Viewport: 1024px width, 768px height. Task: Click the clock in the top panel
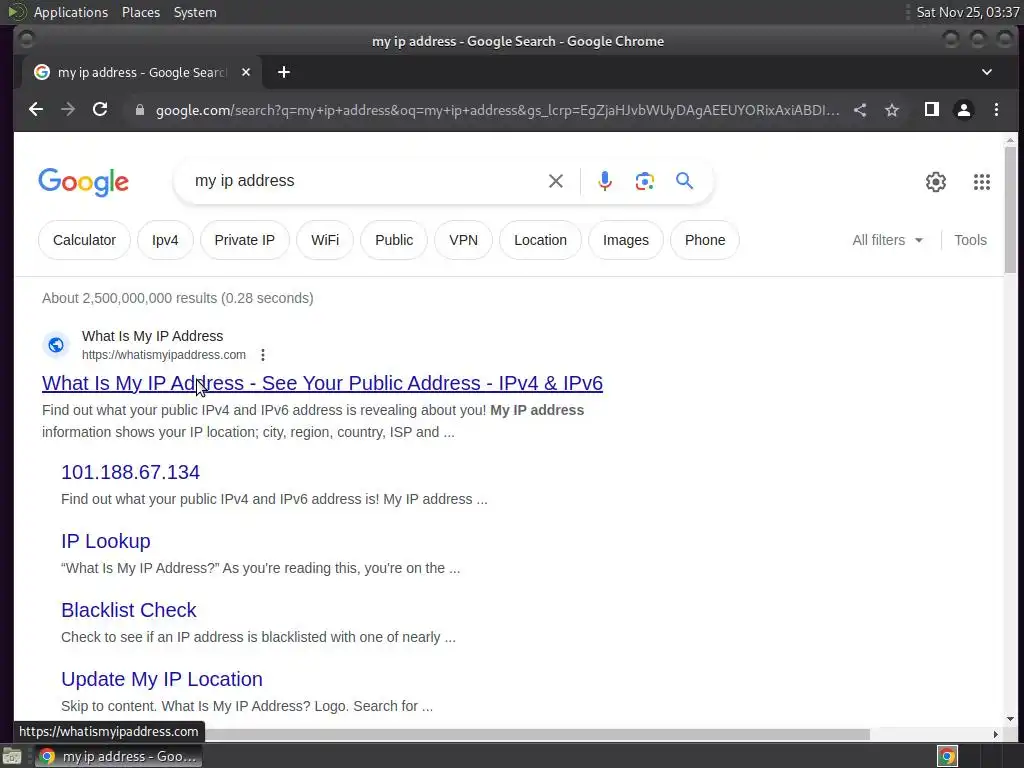(968, 12)
